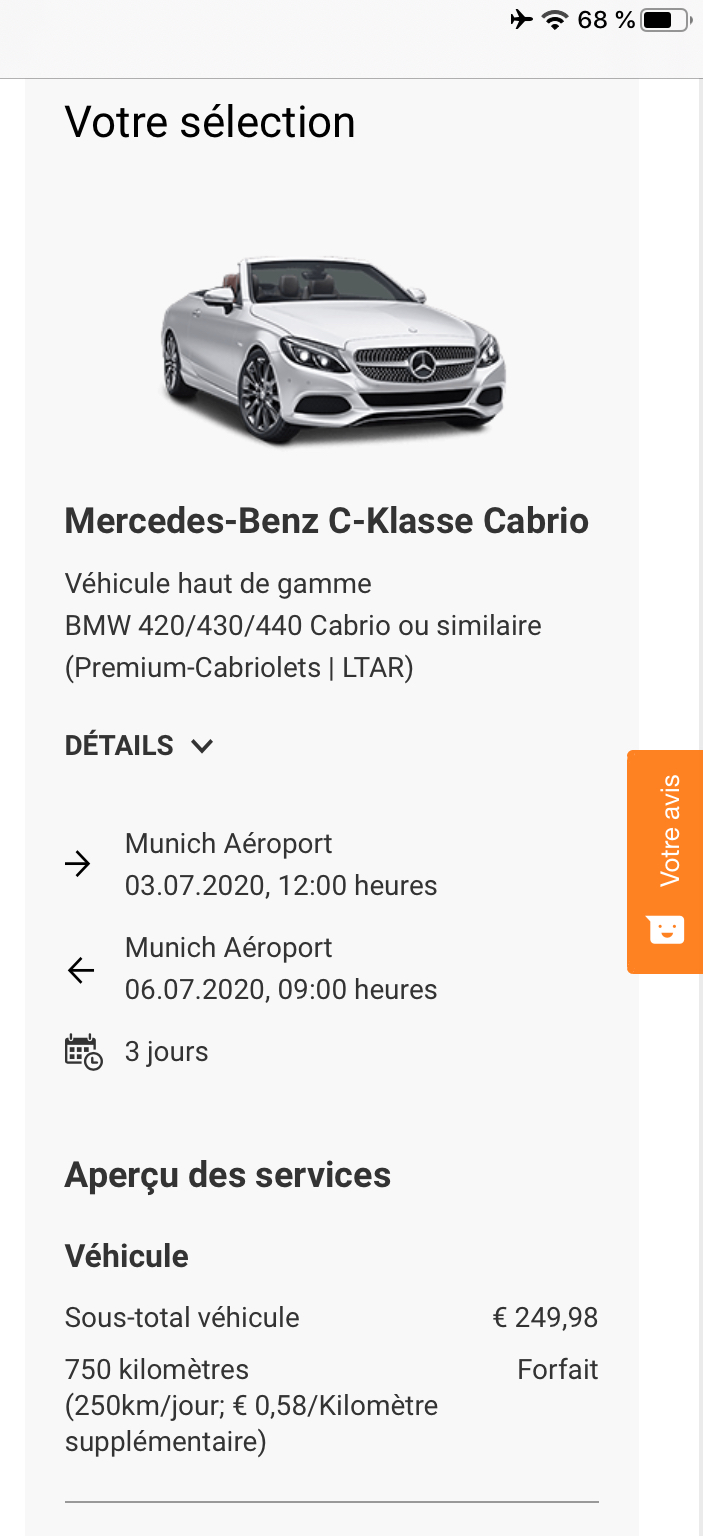Open the DÉTAILS section label
This screenshot has height=1536, width=703.
coord(119,746)
